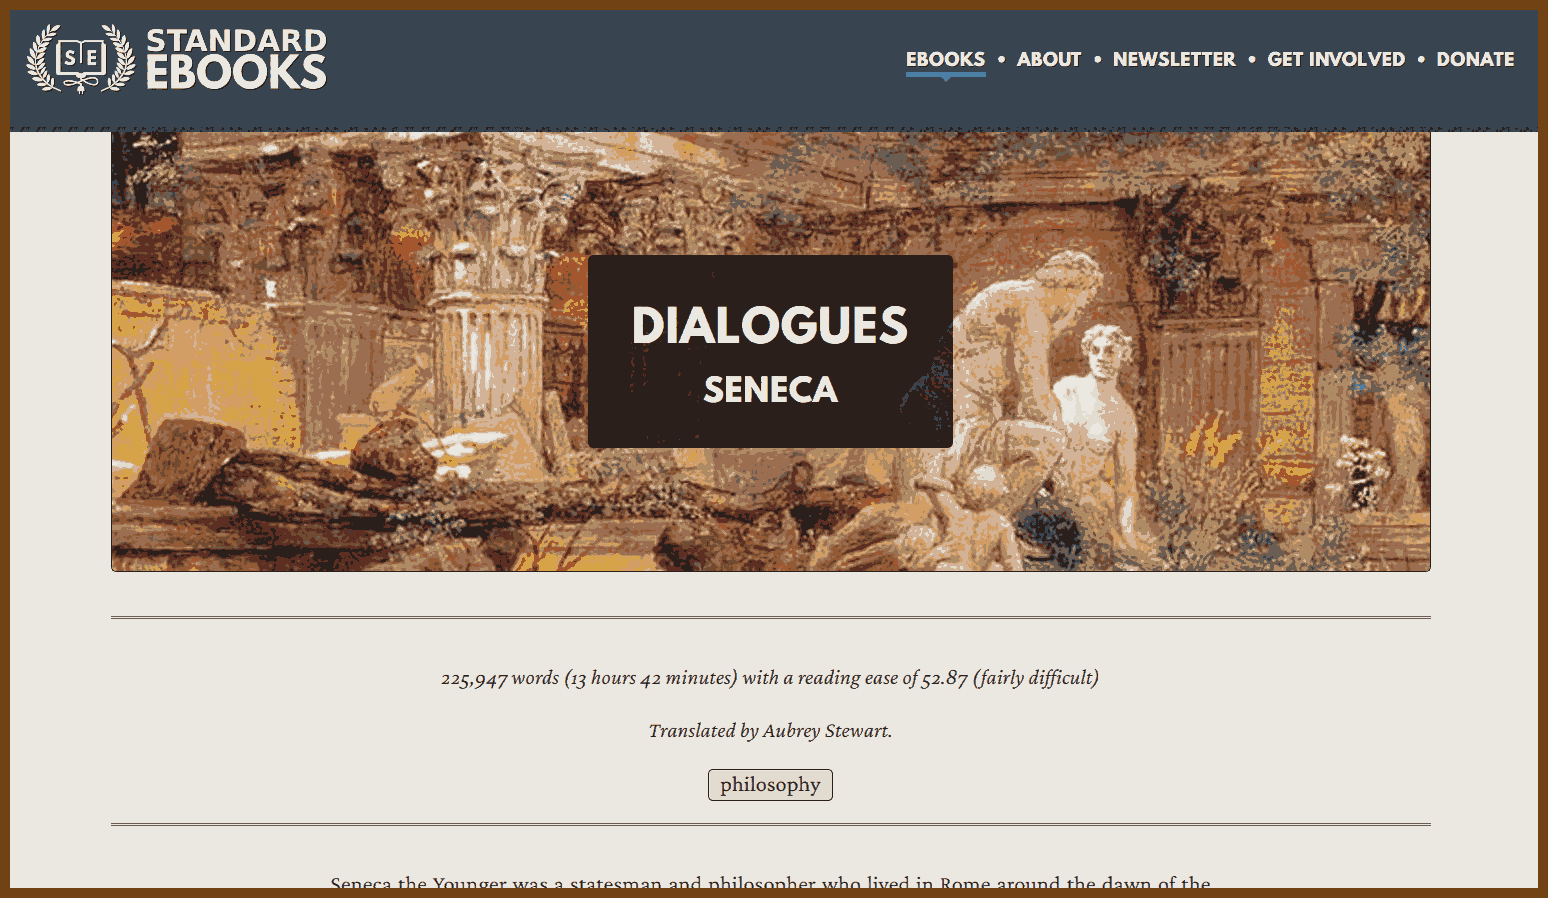Click the reading ease 52.87 score
The image size is (1548, 898).
pyautogui.click(x=944, y=678)
